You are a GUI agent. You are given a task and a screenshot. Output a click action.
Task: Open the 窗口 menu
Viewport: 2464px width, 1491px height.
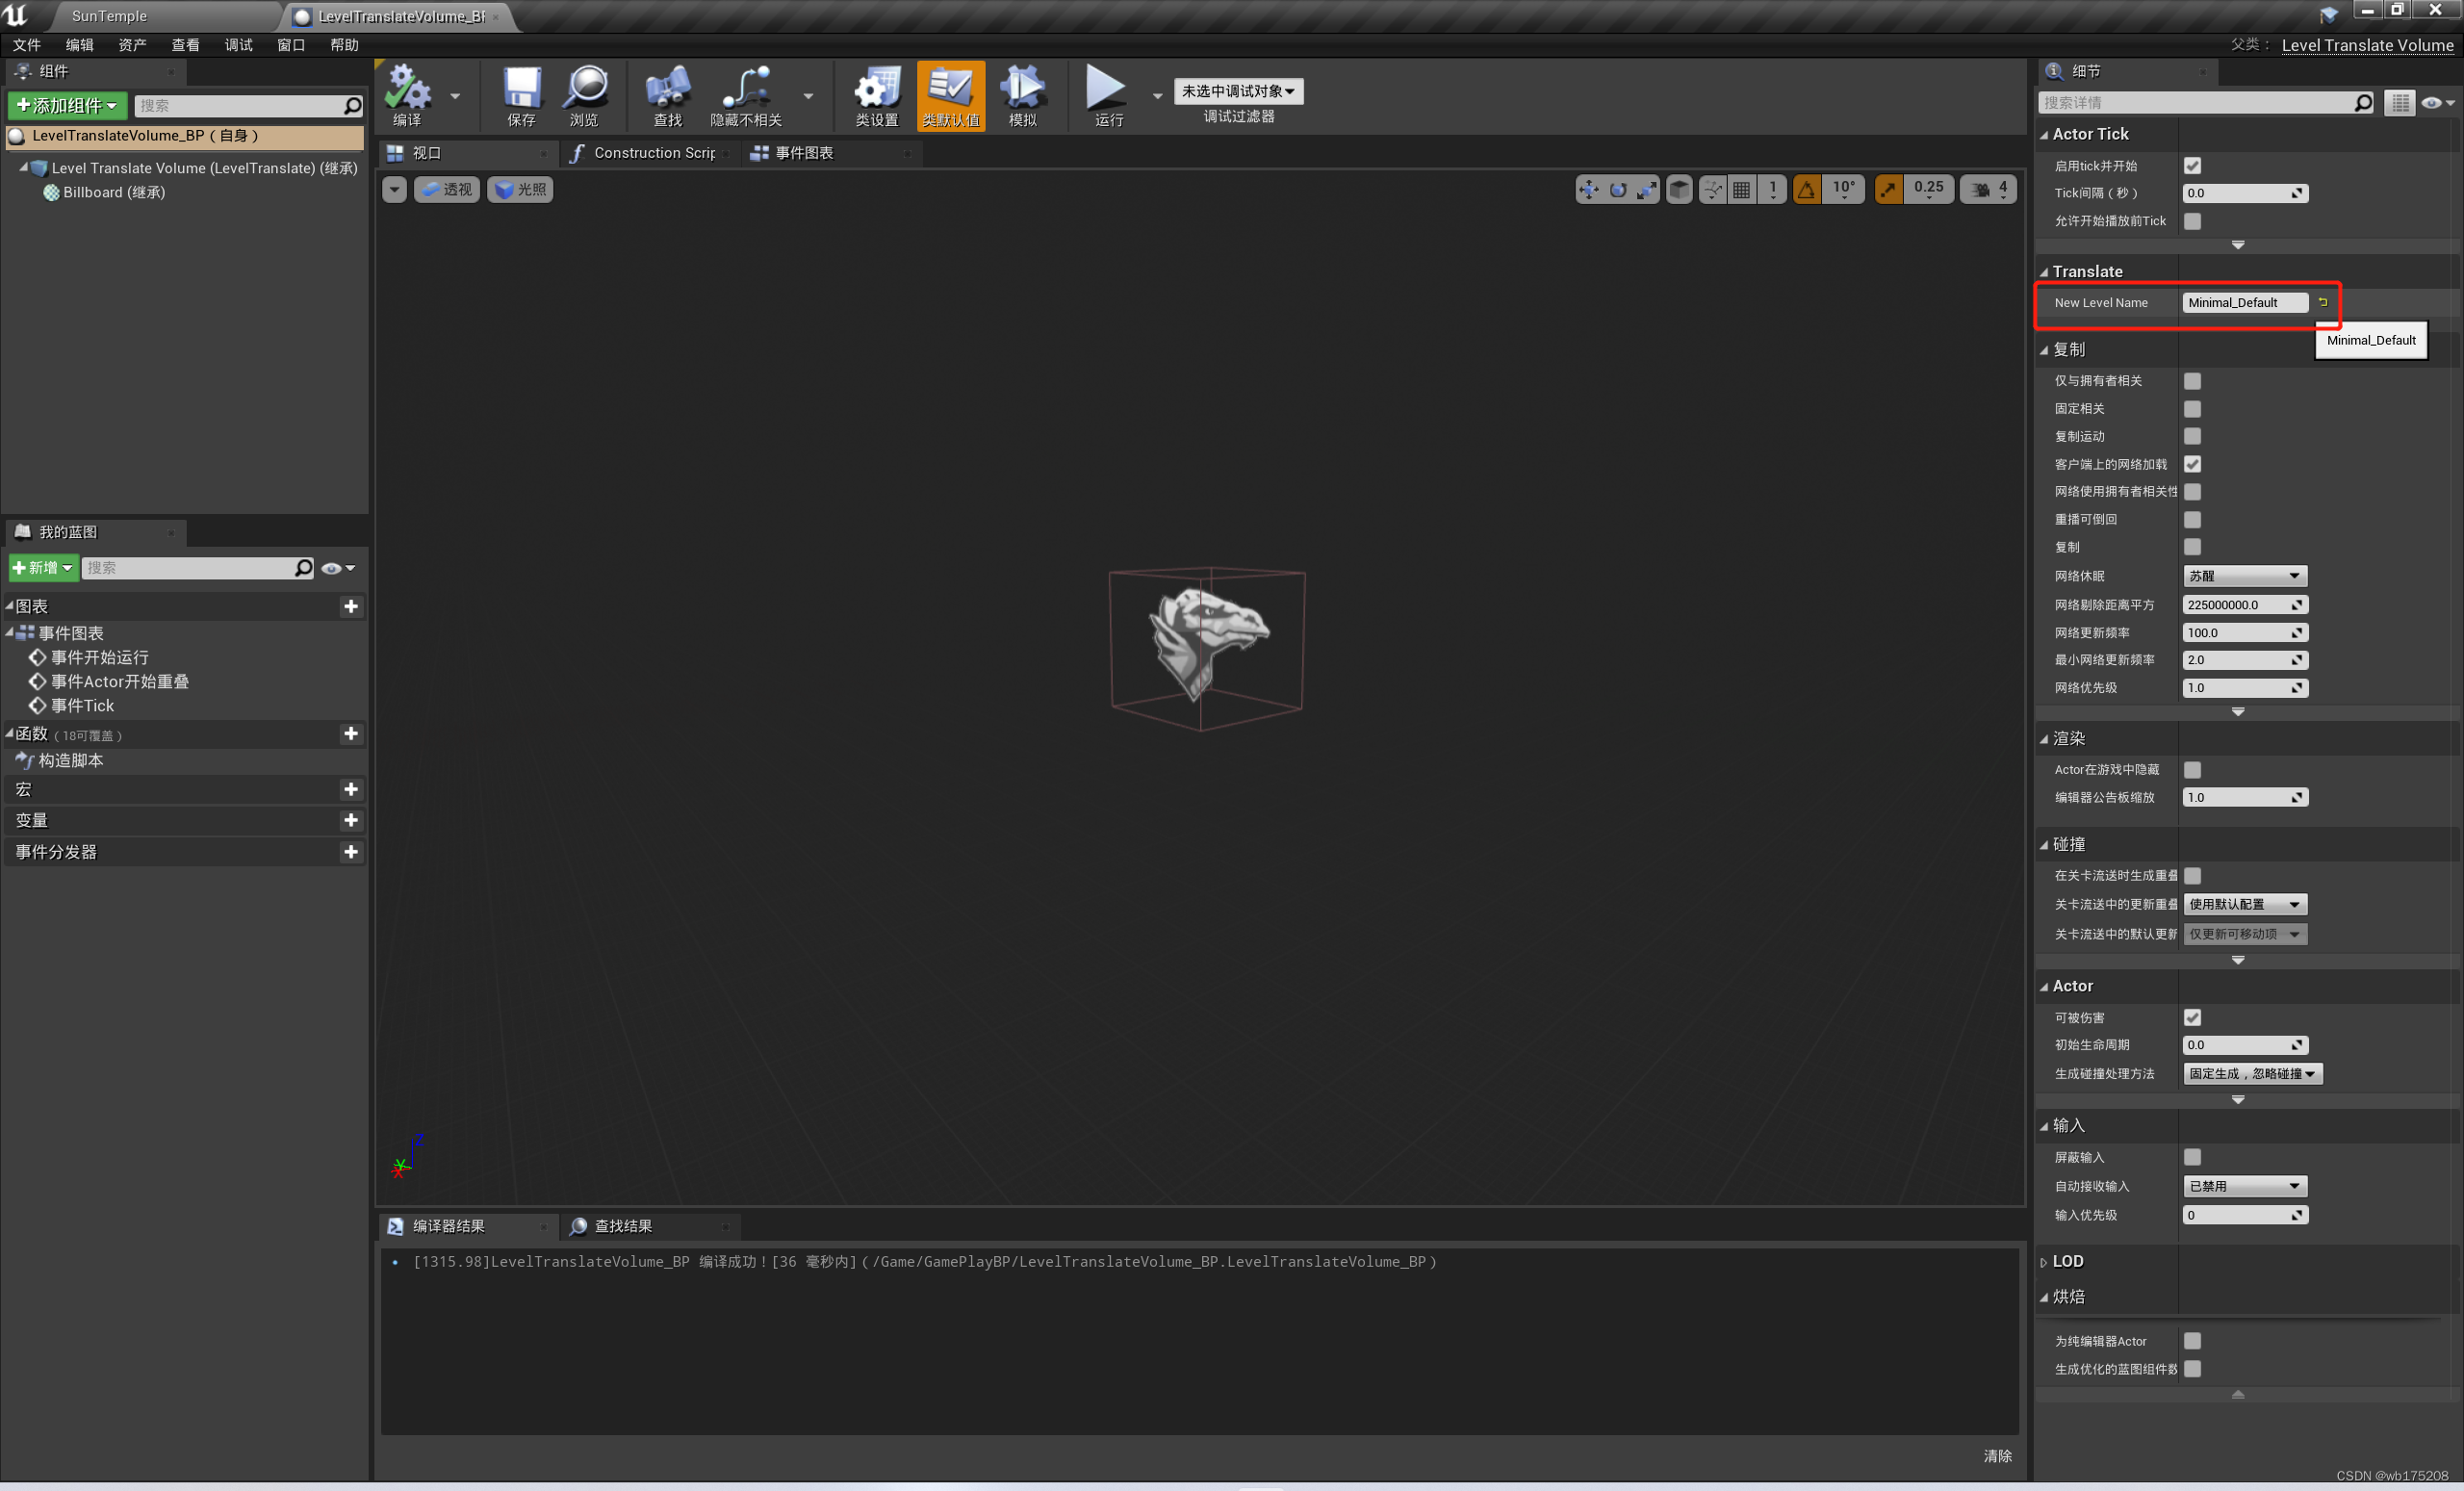291,45
